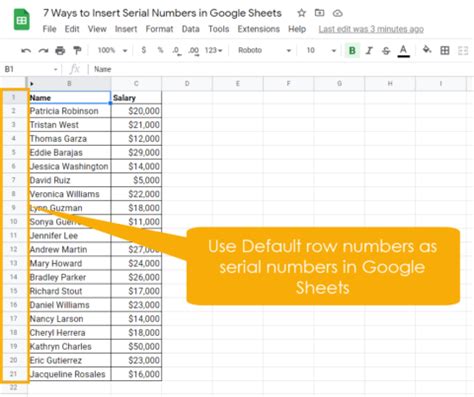Screen dimensions: 474x397
Task: Open the File menu
Action: (49, 29)
